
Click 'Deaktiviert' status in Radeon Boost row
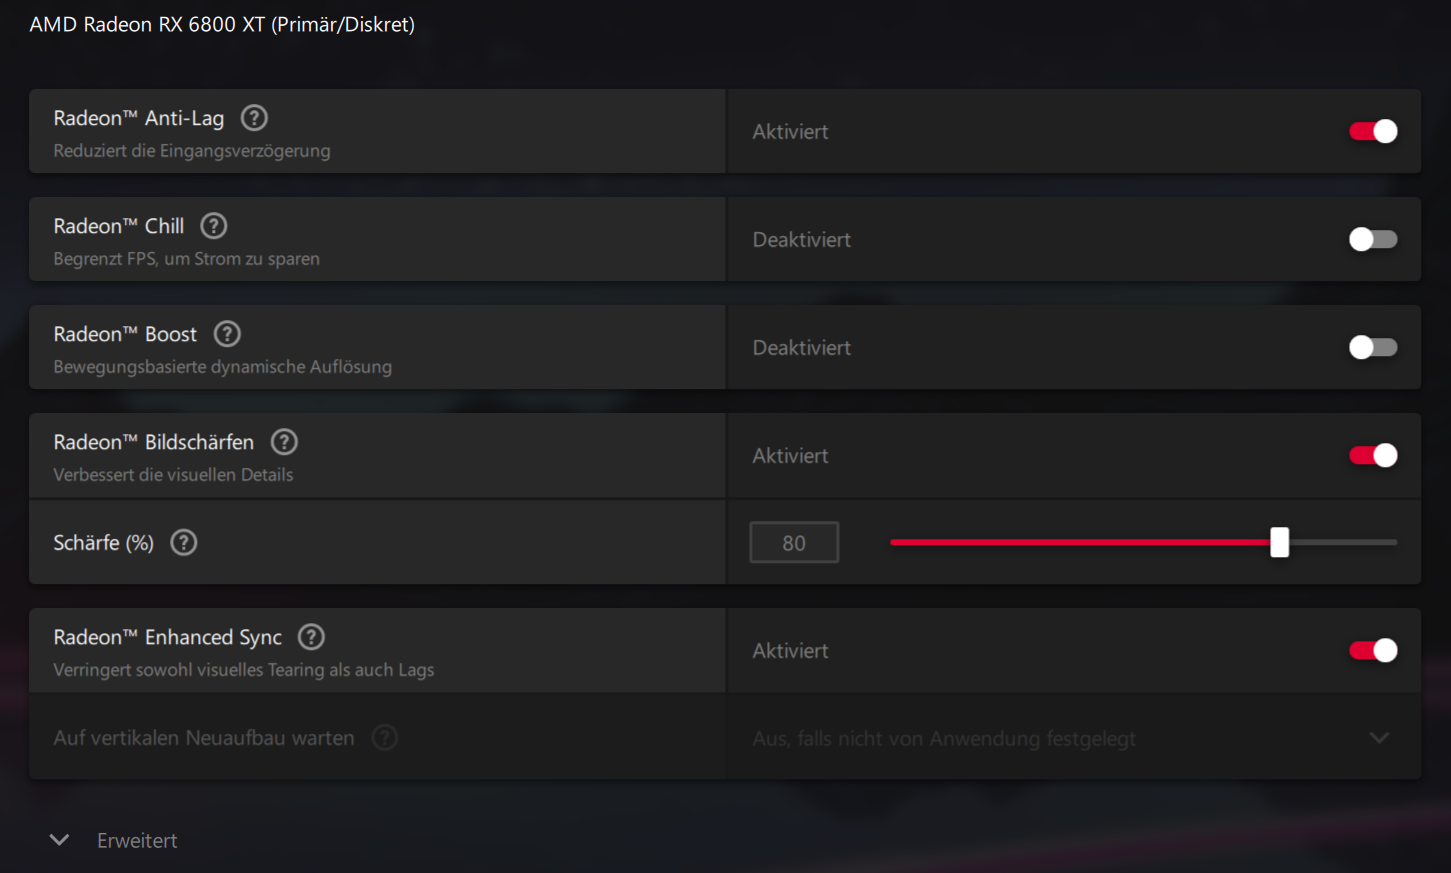coord(802,348)
